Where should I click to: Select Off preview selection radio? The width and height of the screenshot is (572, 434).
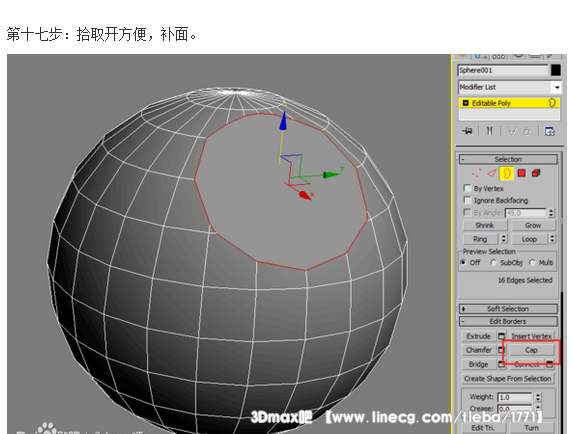(x=463, y=263)
